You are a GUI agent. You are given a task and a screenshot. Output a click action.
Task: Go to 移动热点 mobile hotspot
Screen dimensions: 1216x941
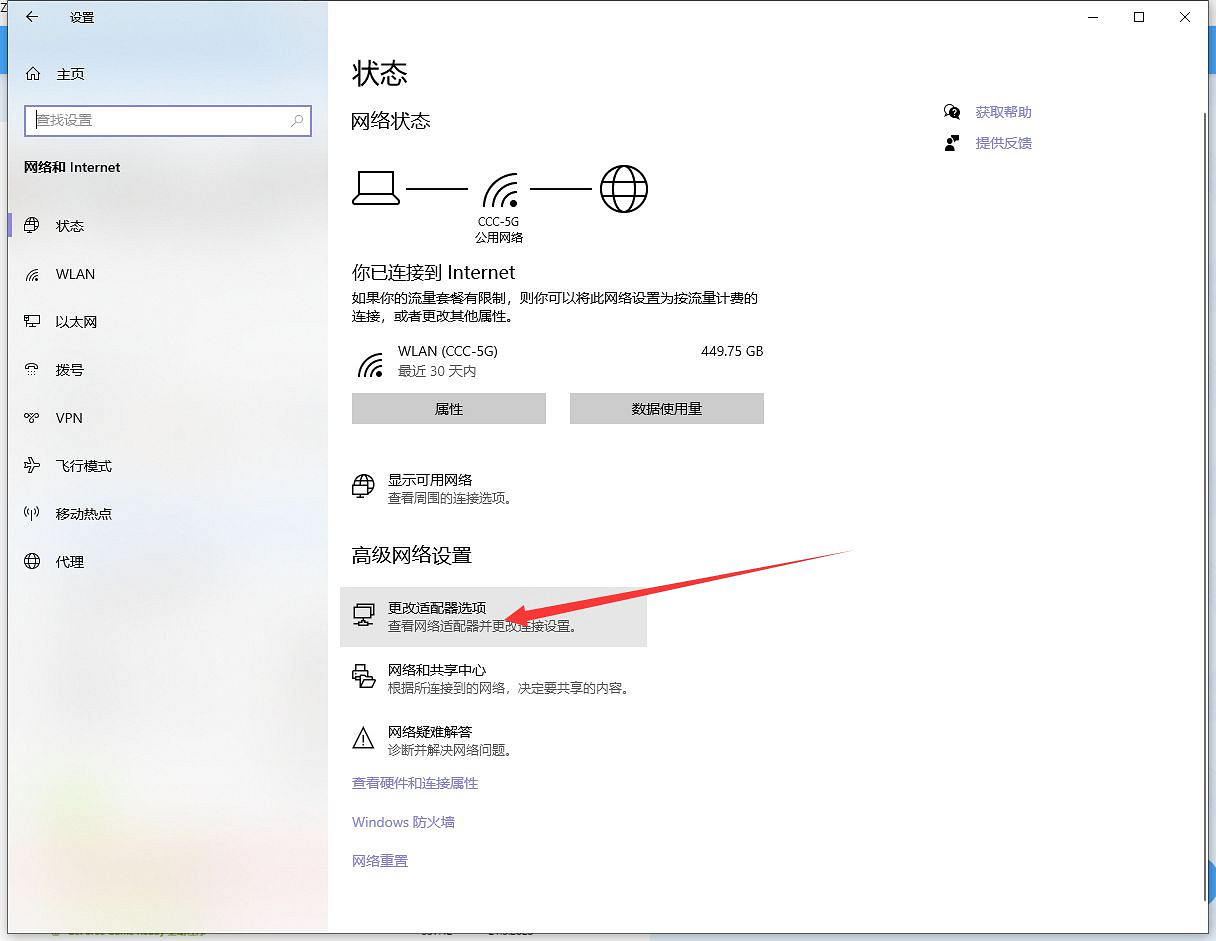[x=83, y=514]
